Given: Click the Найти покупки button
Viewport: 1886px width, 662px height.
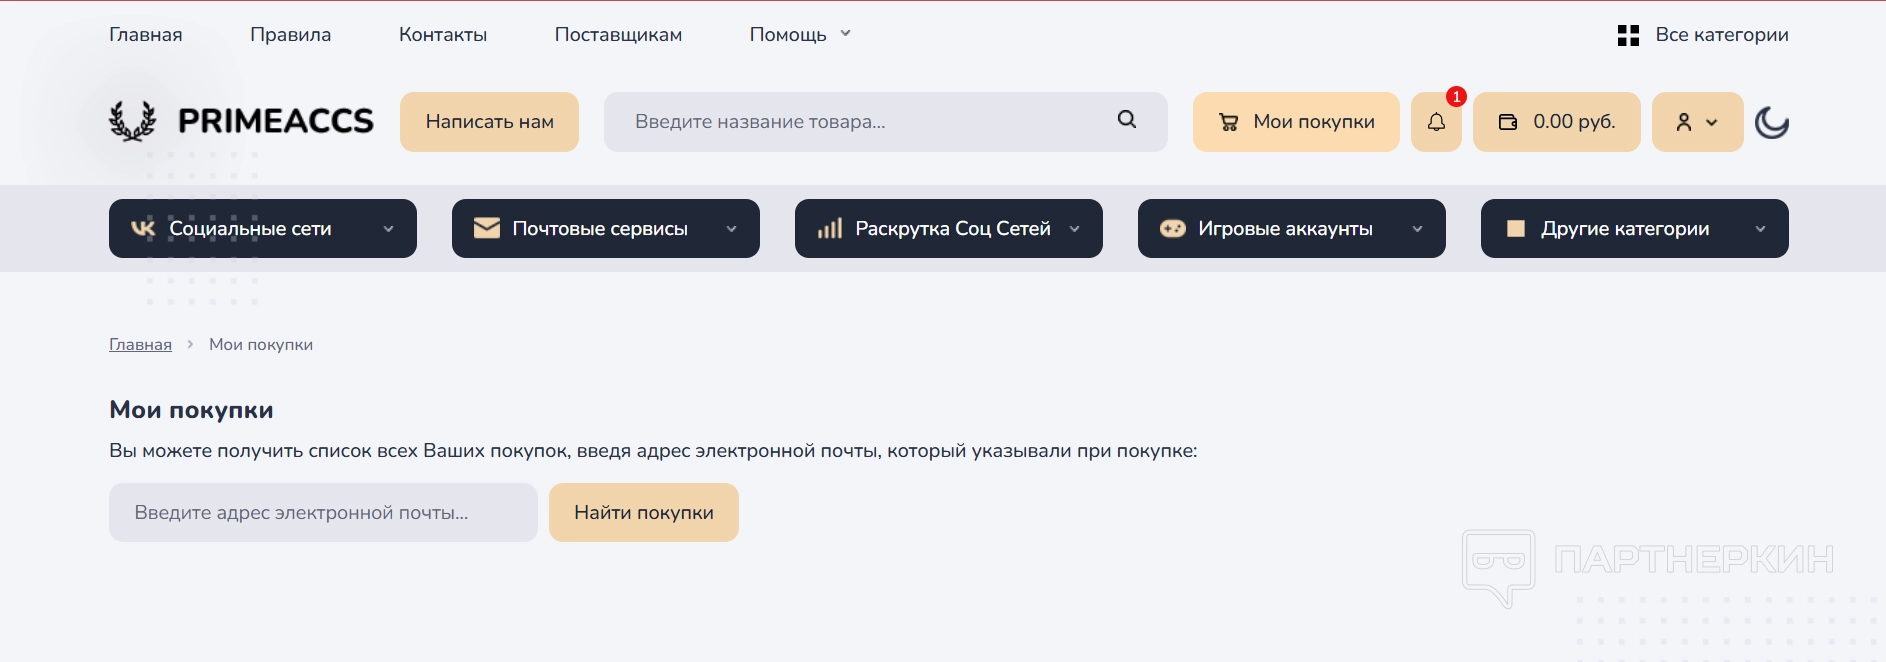Looking at the screenshot, I should 643,513.
